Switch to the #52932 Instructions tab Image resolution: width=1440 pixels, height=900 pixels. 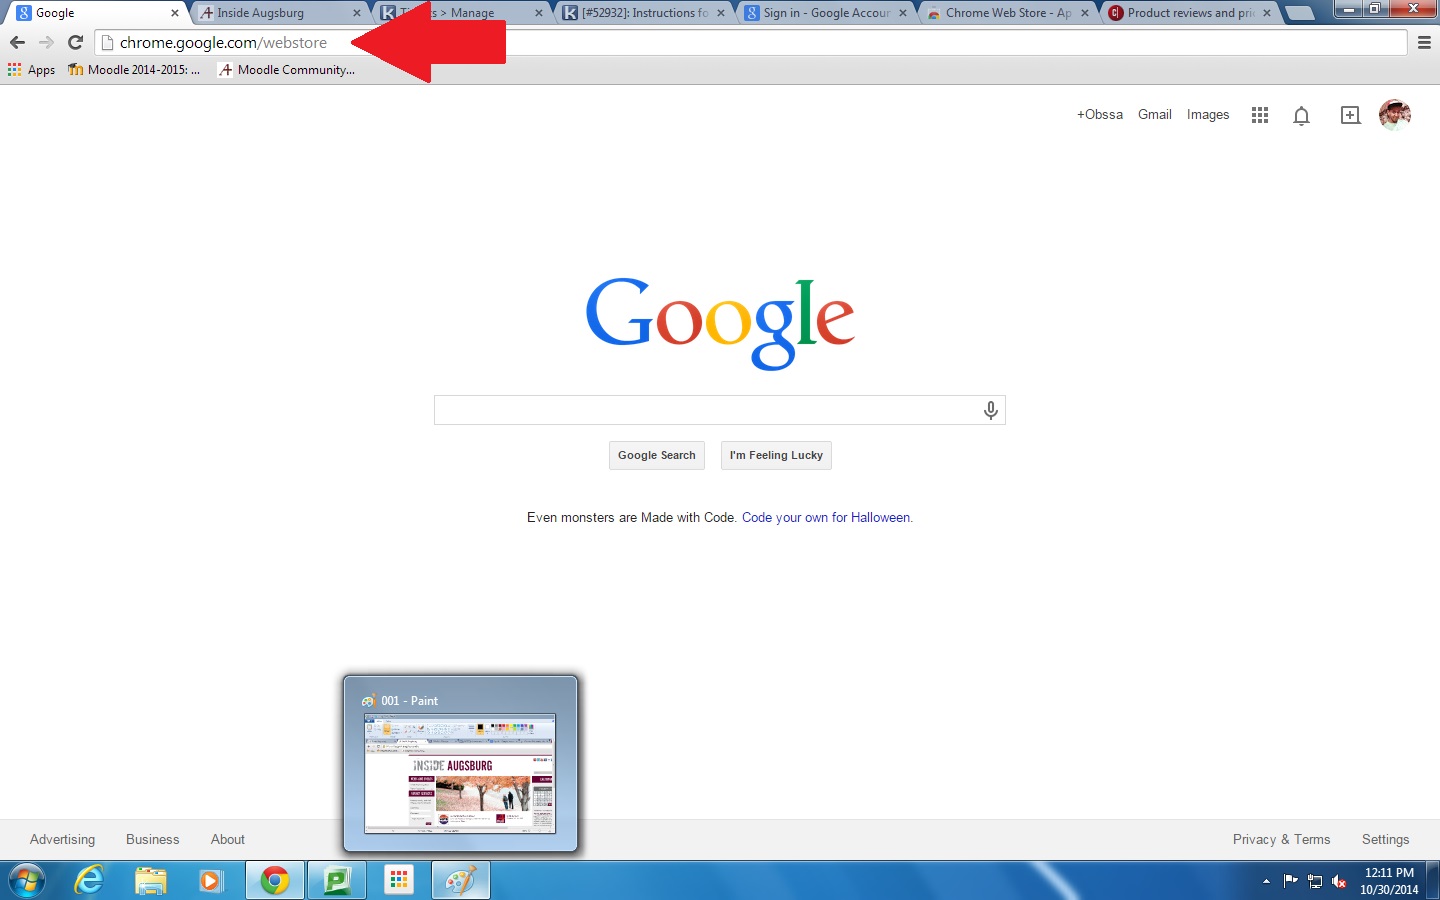pos(643,13)
